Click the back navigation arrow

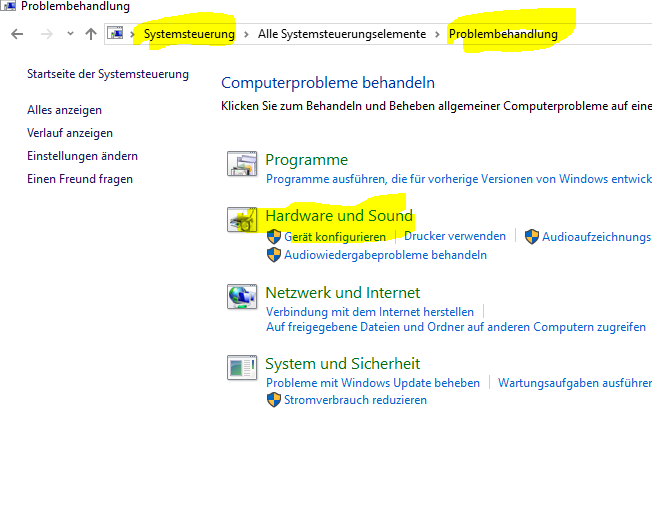click(x=17, y=34)
